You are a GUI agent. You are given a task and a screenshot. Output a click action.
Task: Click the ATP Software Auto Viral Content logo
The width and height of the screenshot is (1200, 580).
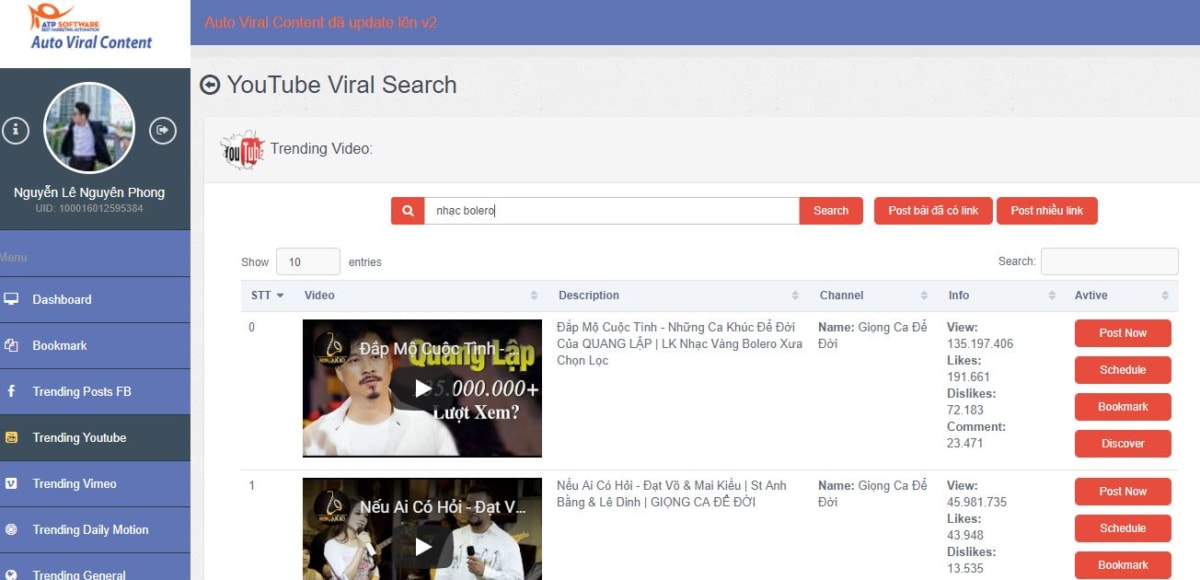90,28
